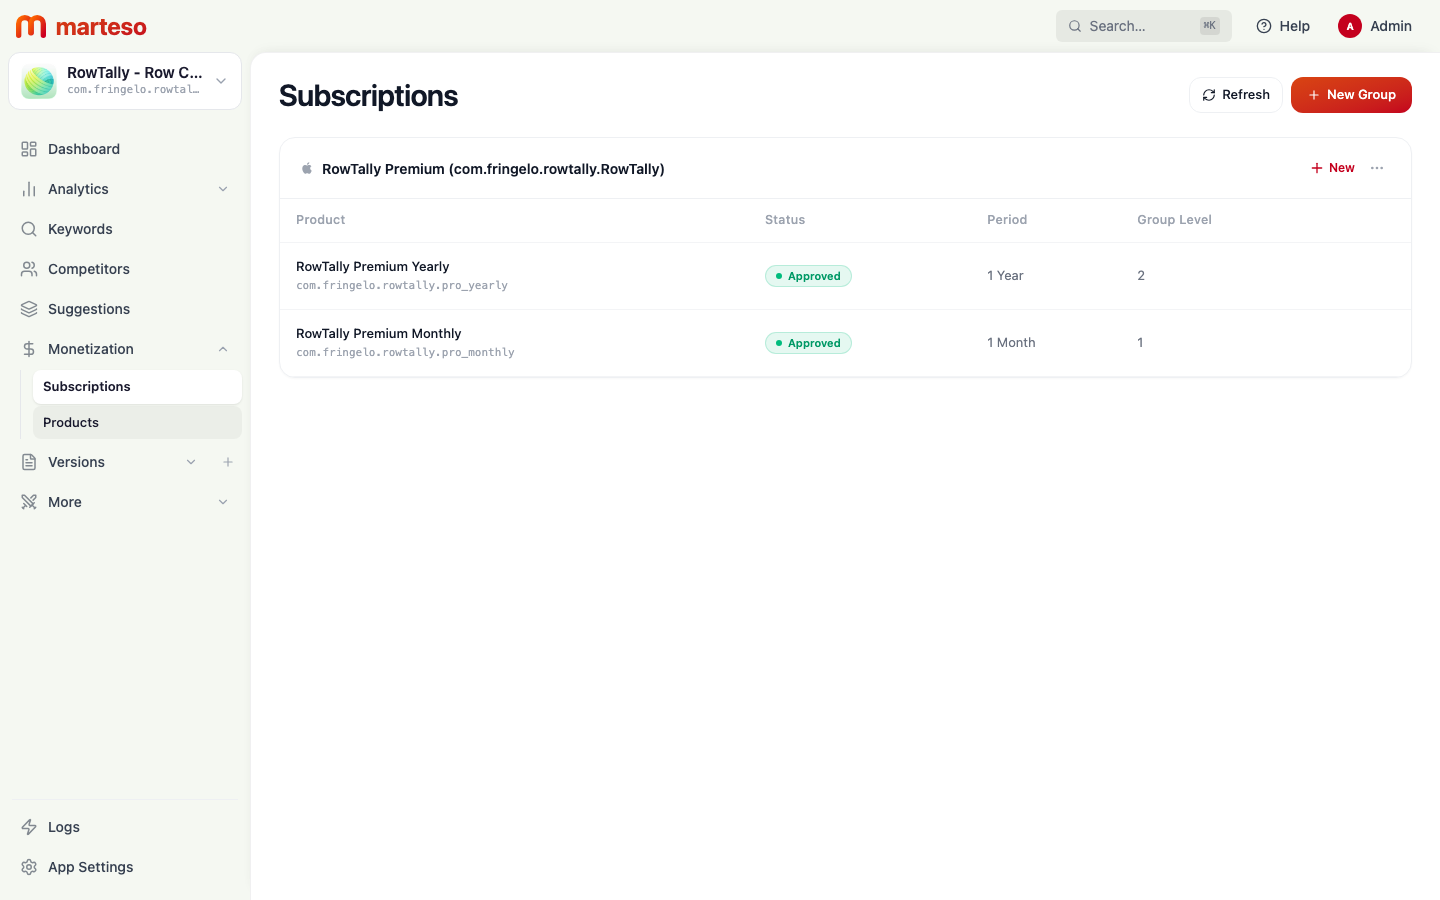Select Subscriptions in the sidebar
Screen dimensions: 1440x900
point(137,387)
